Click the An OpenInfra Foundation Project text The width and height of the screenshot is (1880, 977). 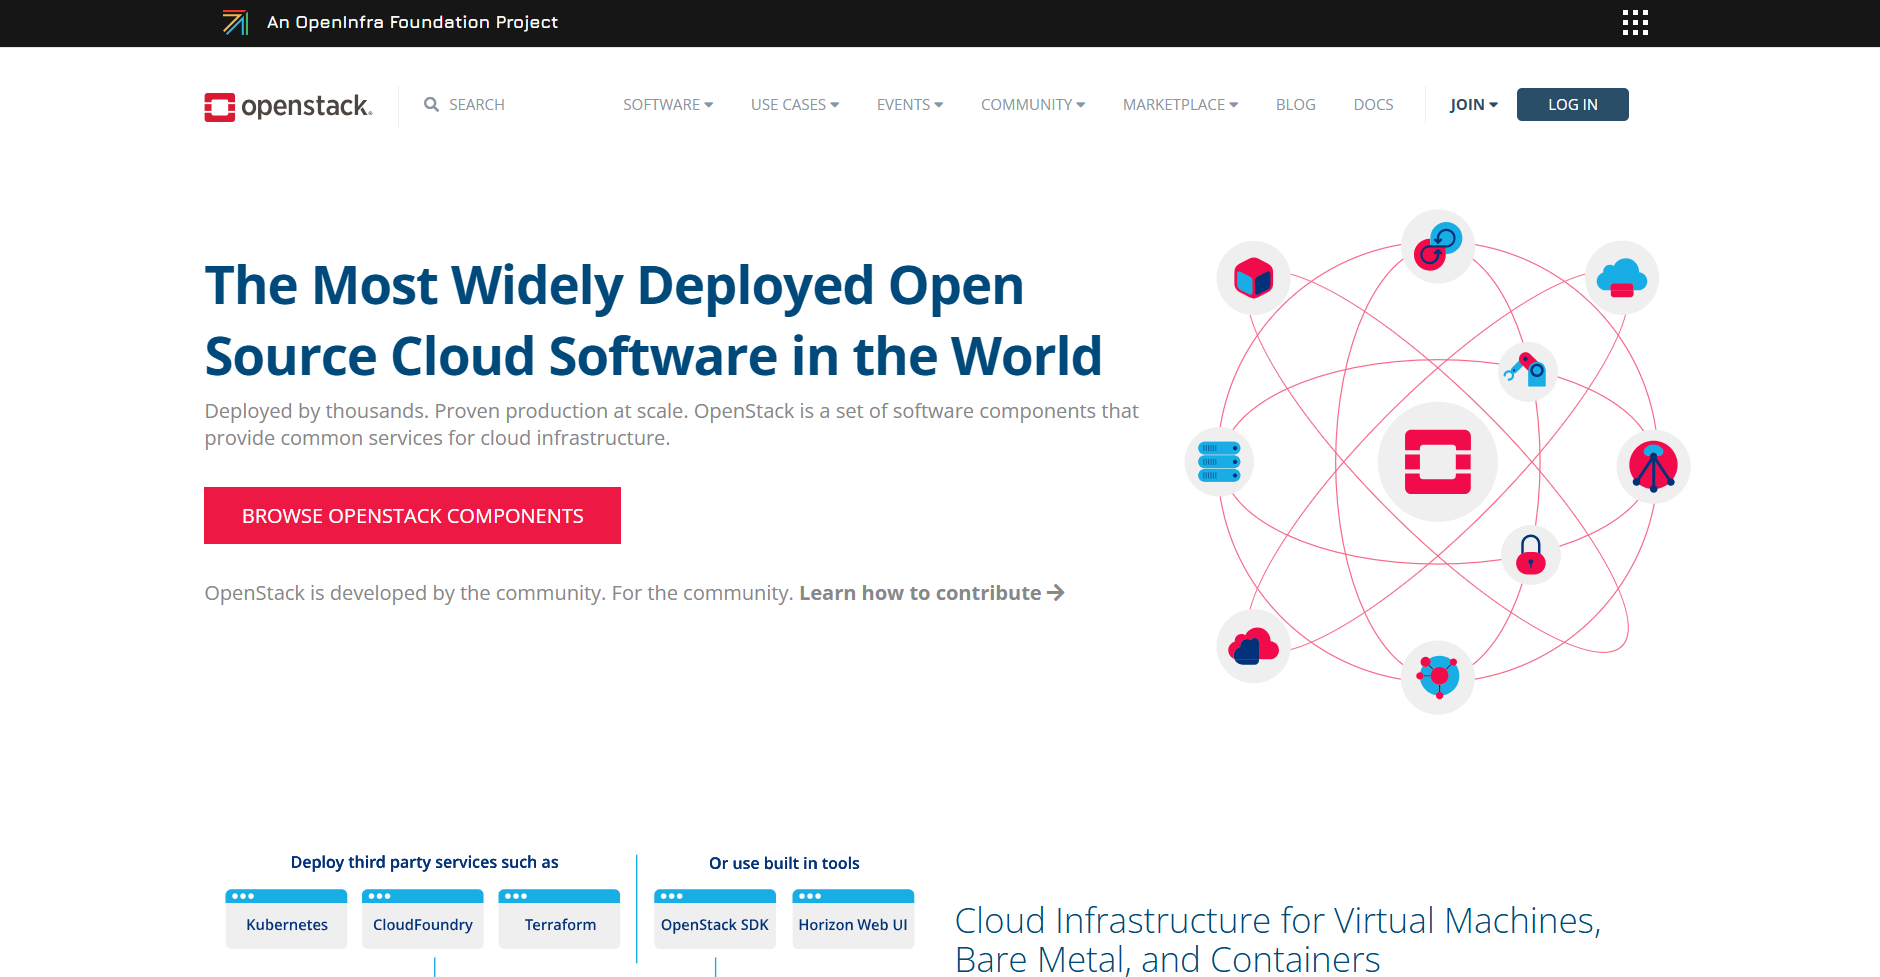click(x=412, y=22)
